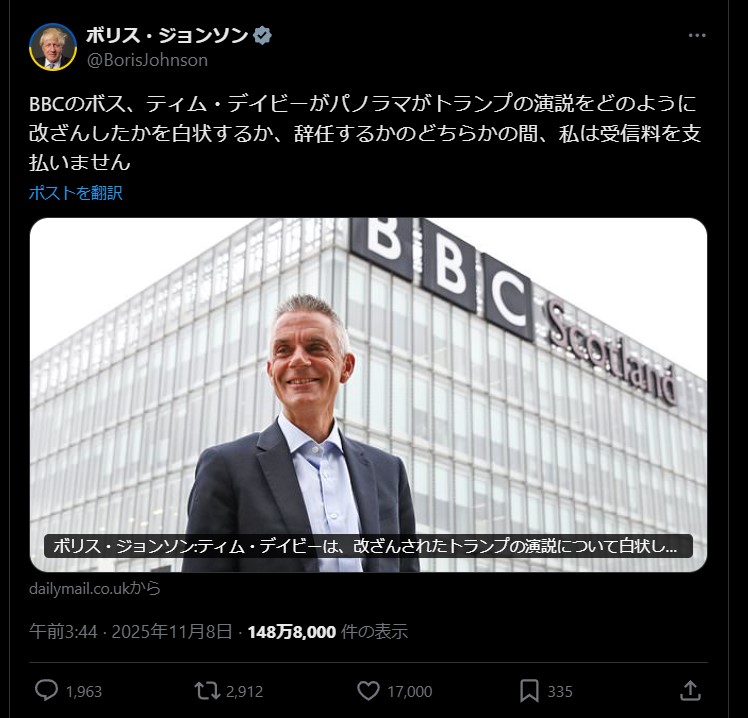
Task: Open Boris Johnson's profile avatar
Action: 52,46
